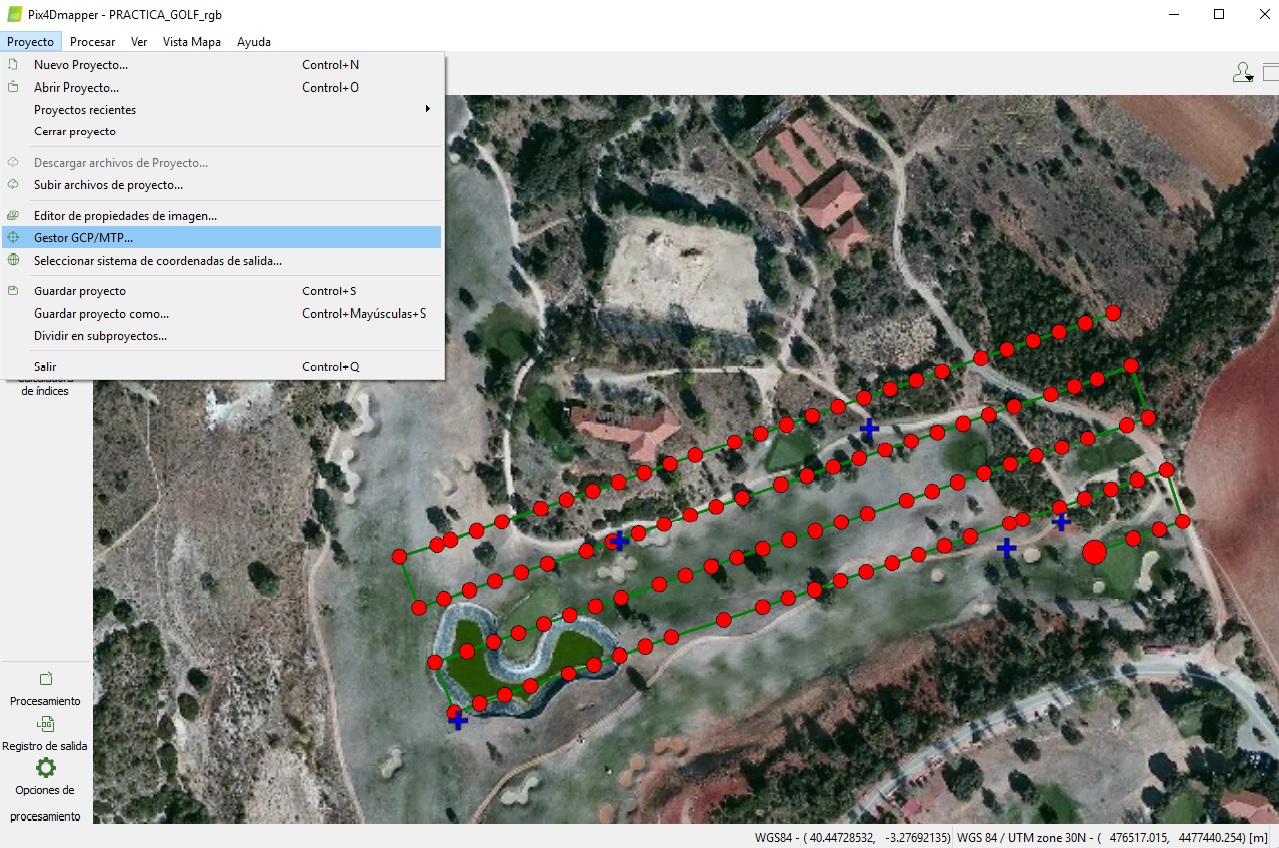Select the large red selected image dot on map
1279x848 pixels.
(1094, 551)
